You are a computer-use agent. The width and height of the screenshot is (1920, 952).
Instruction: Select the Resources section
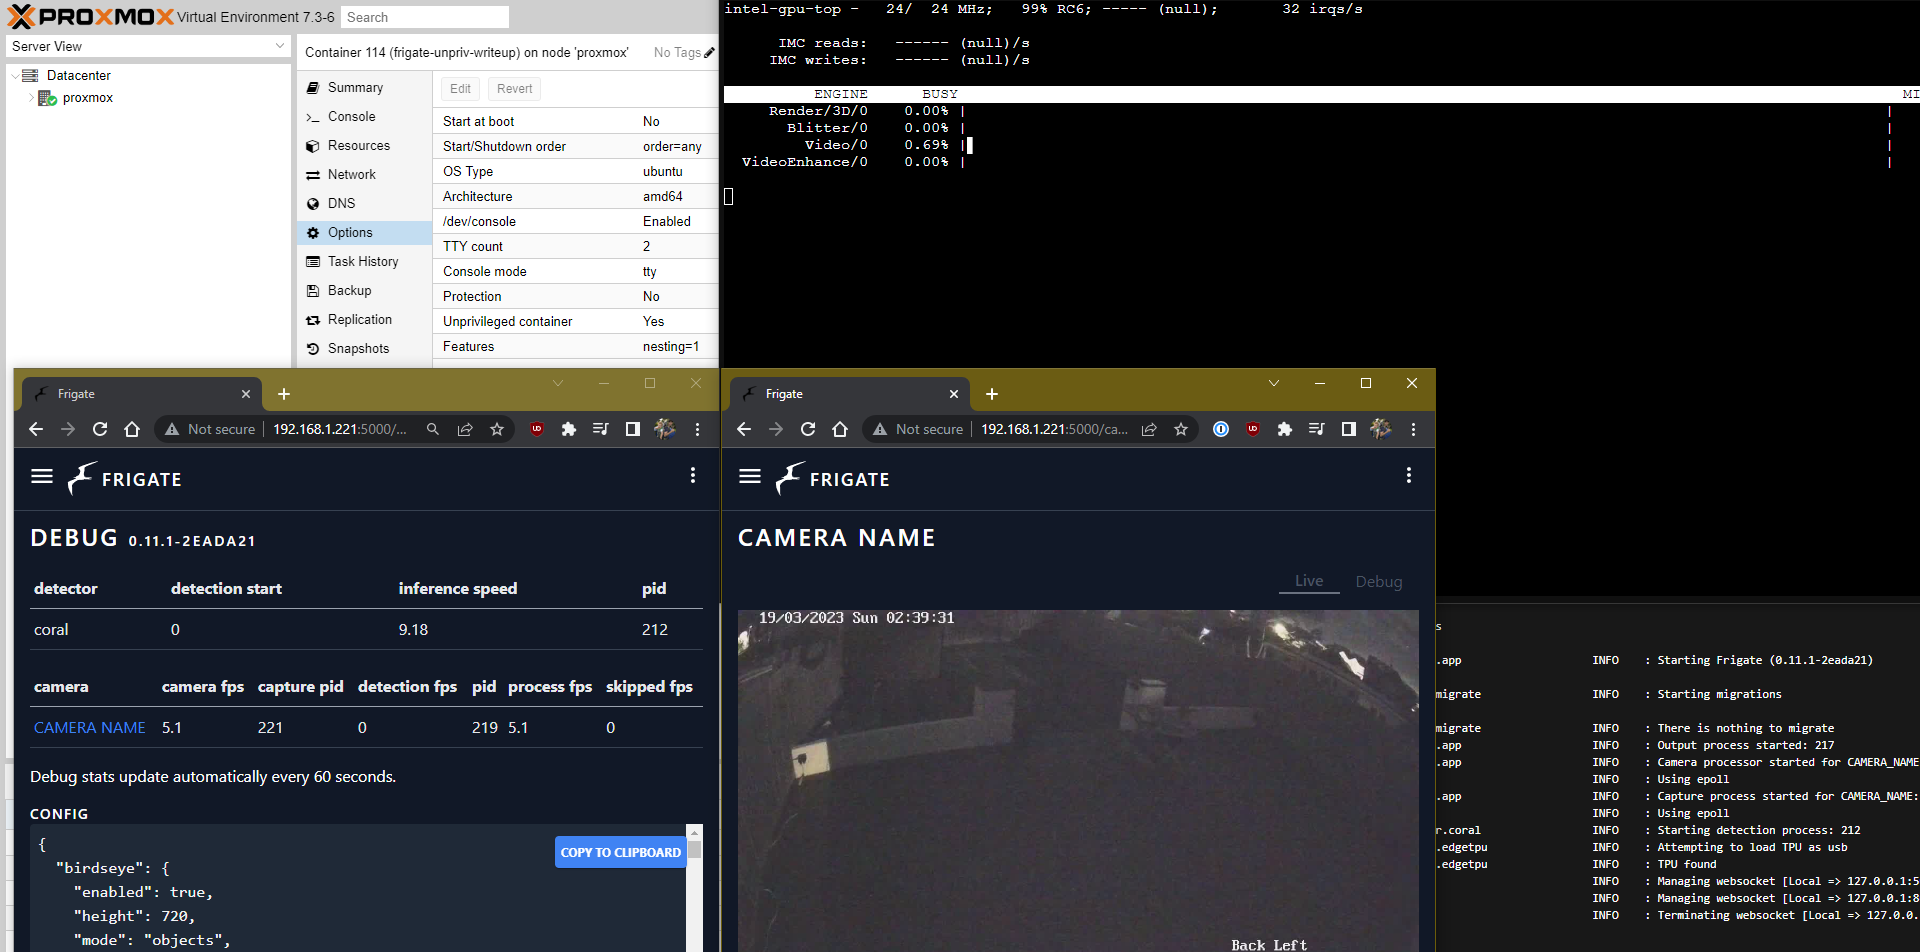coord(364,146)
